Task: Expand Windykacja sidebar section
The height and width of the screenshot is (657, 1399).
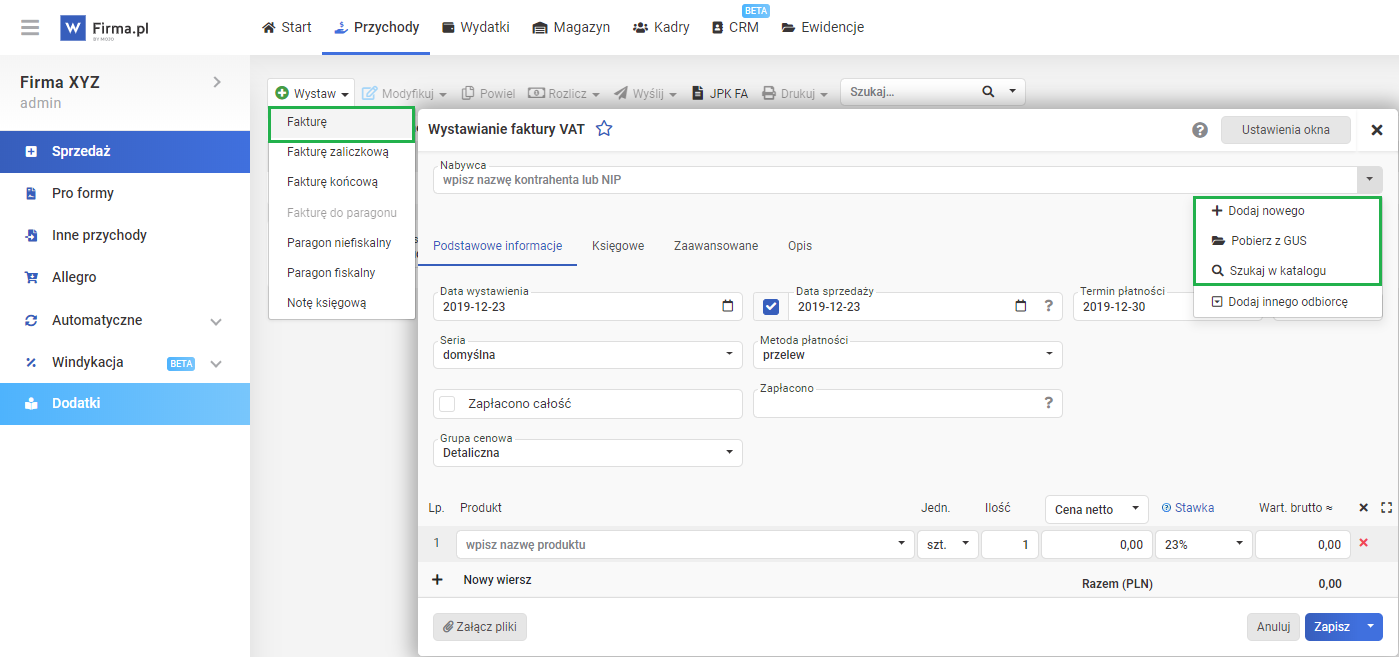Action: pos(216,363)
